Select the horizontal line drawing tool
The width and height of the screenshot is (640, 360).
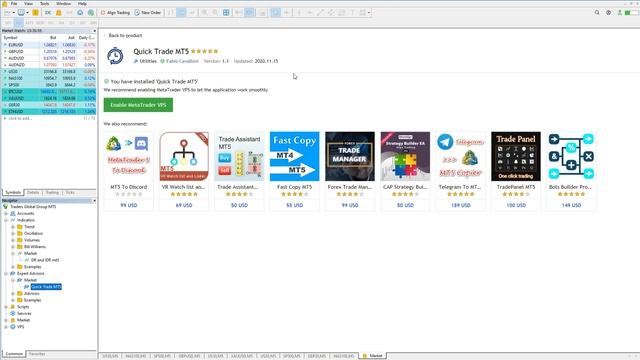tap(309, 13)
